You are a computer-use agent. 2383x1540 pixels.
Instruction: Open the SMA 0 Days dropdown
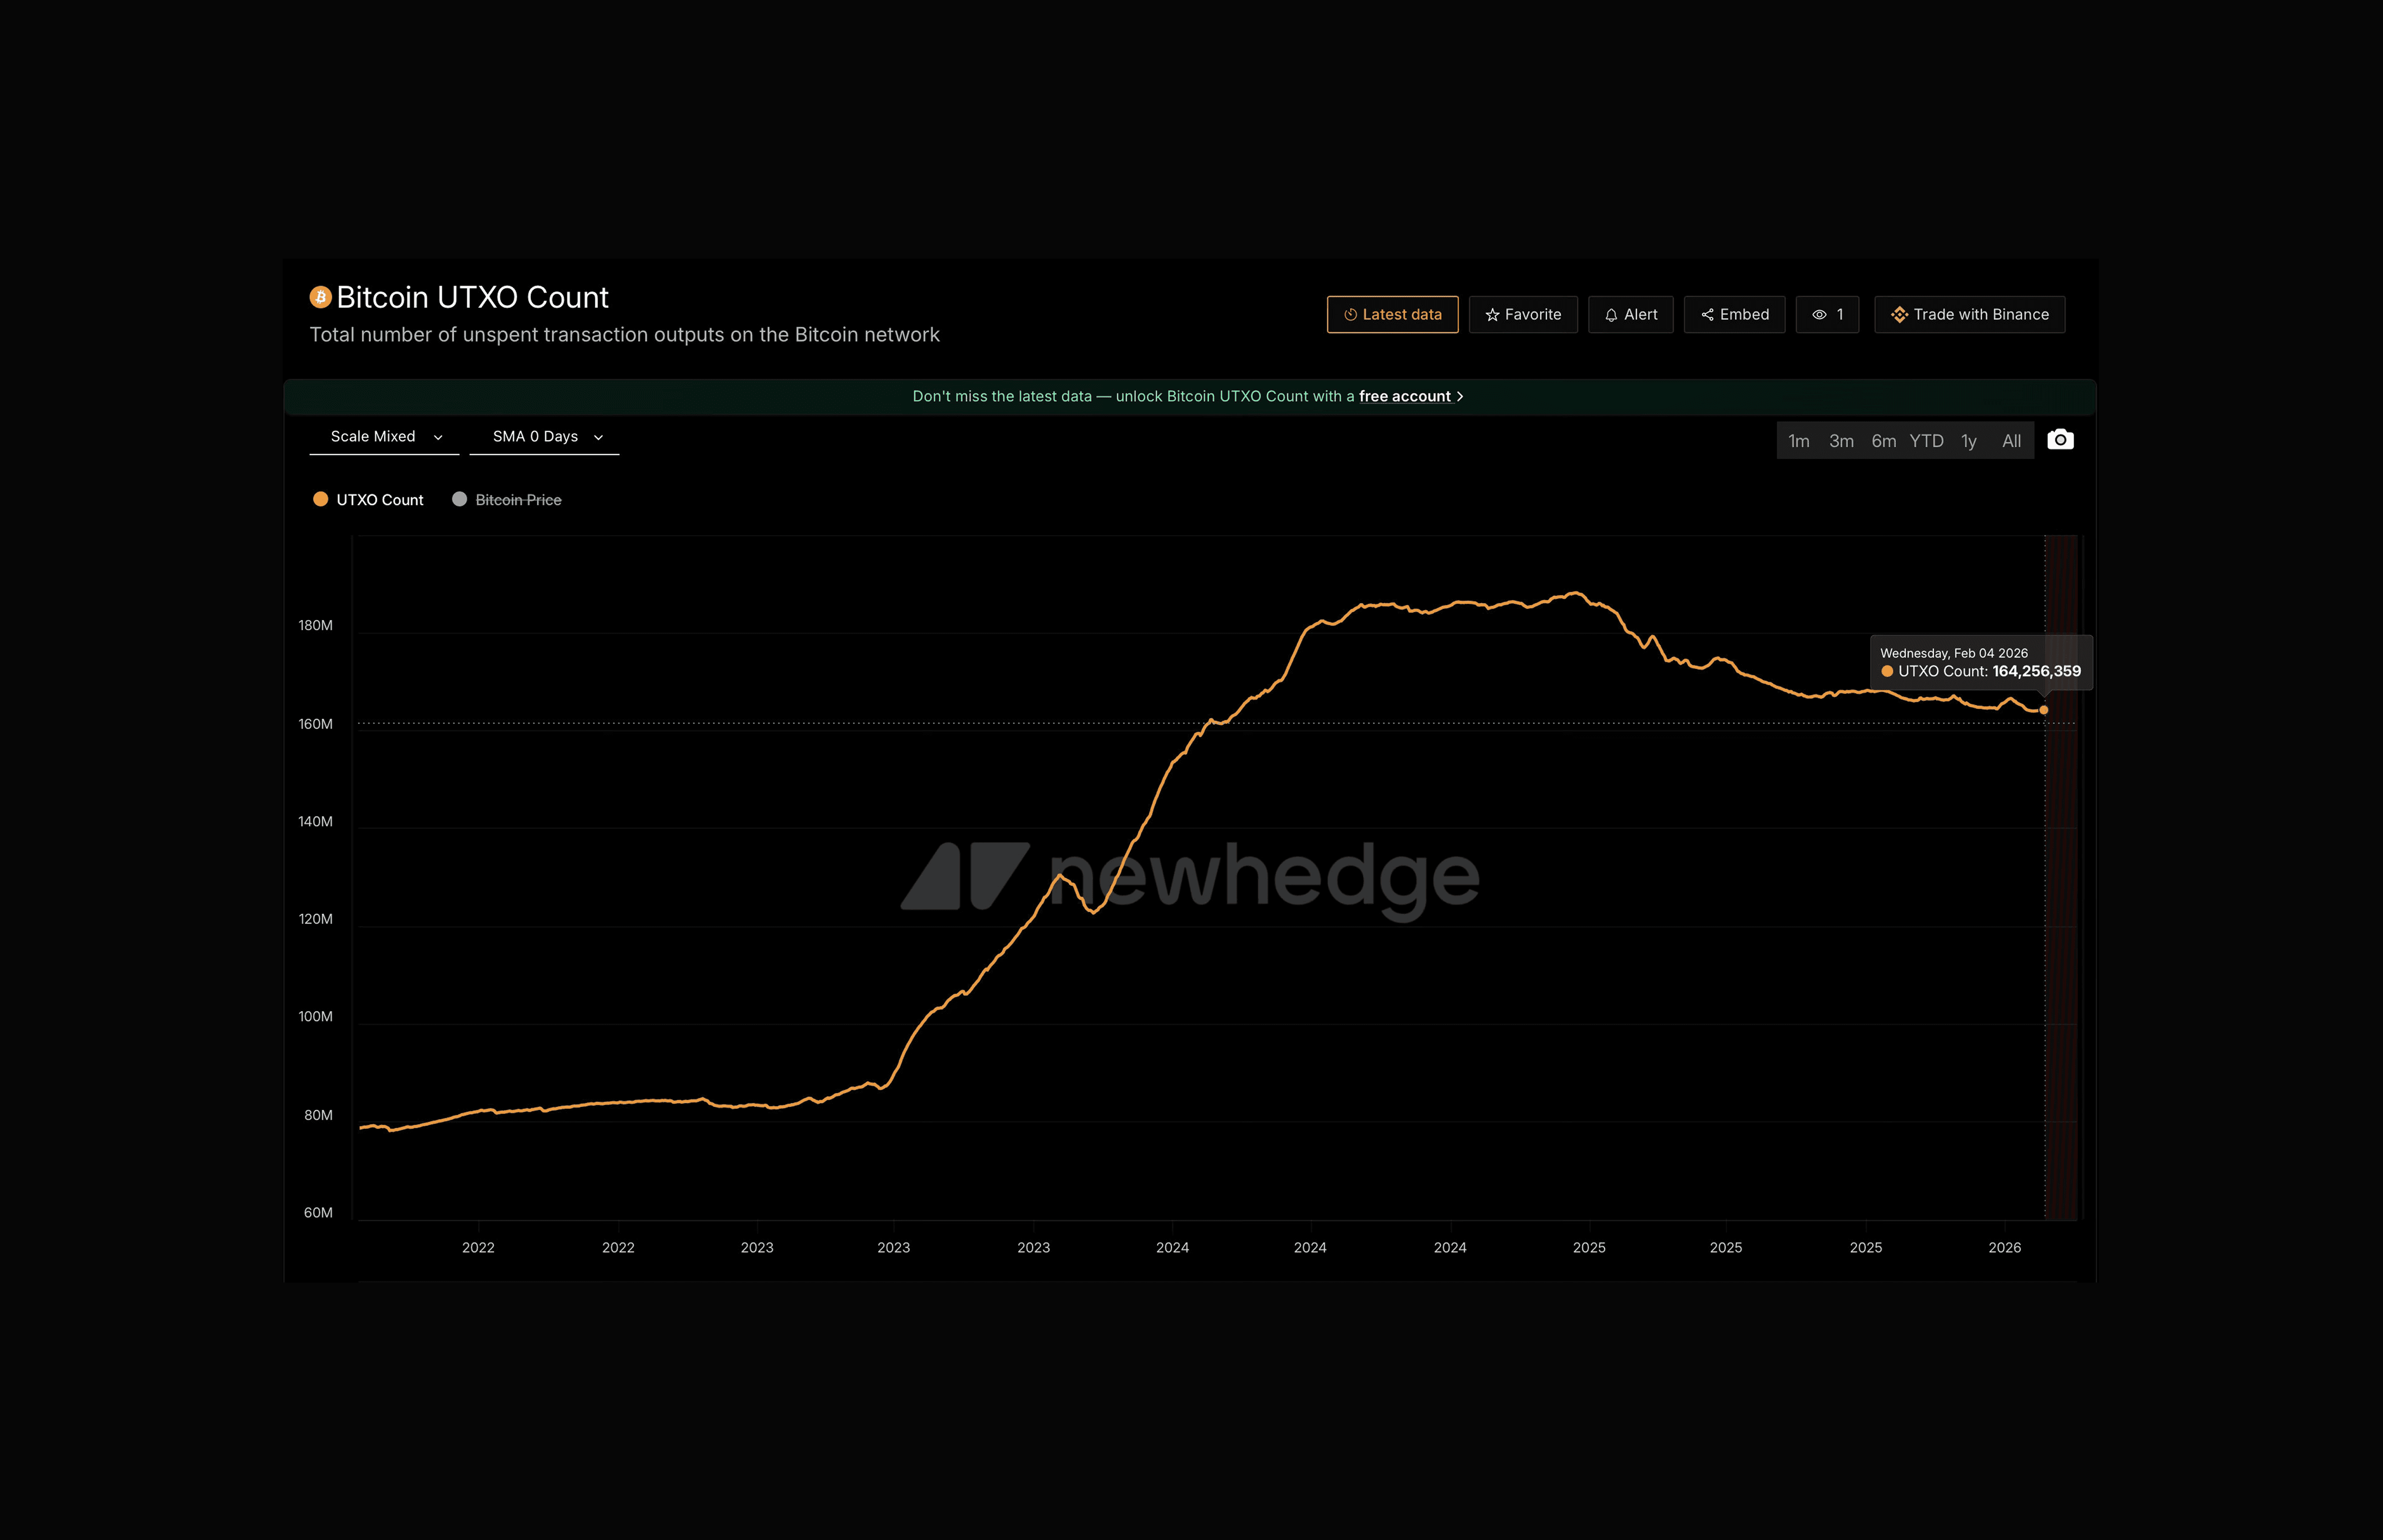(x=545, y=437)
